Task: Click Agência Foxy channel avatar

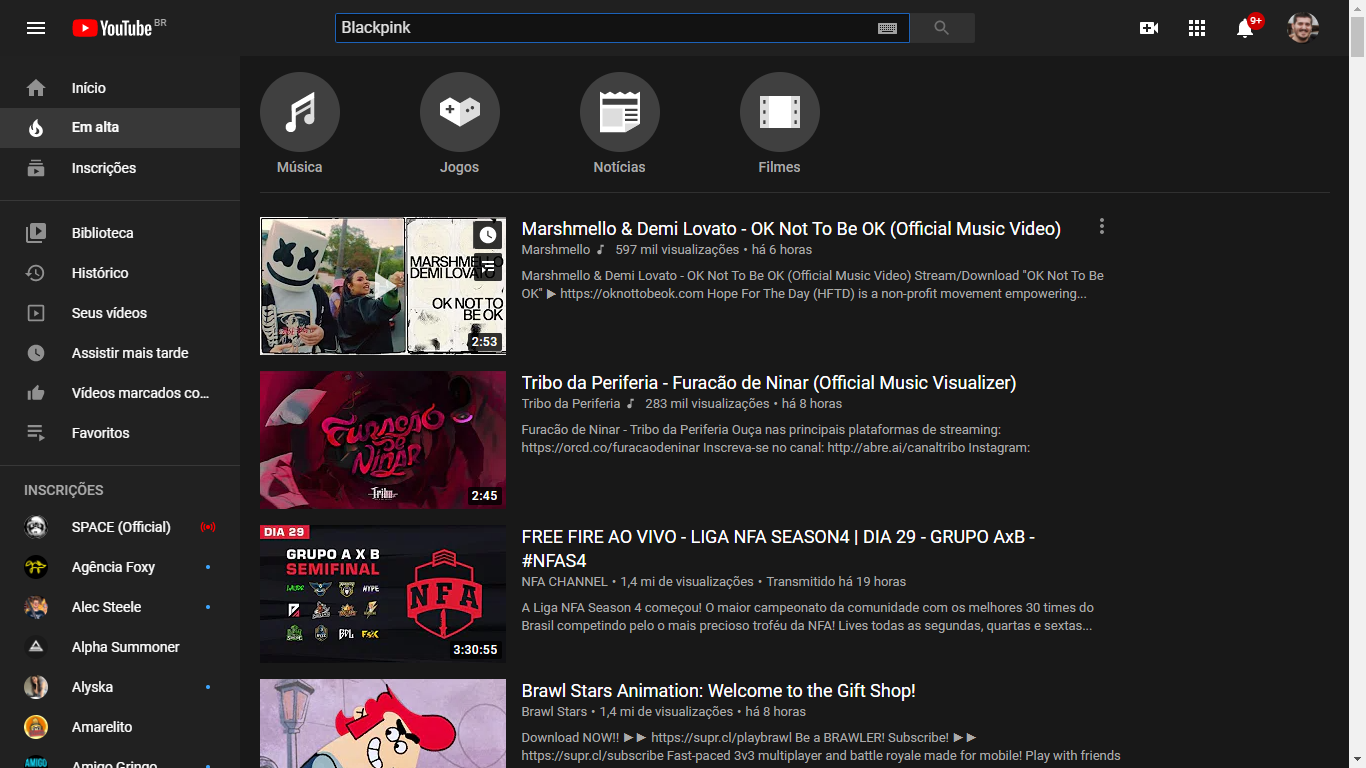Action: pos(36,567)
